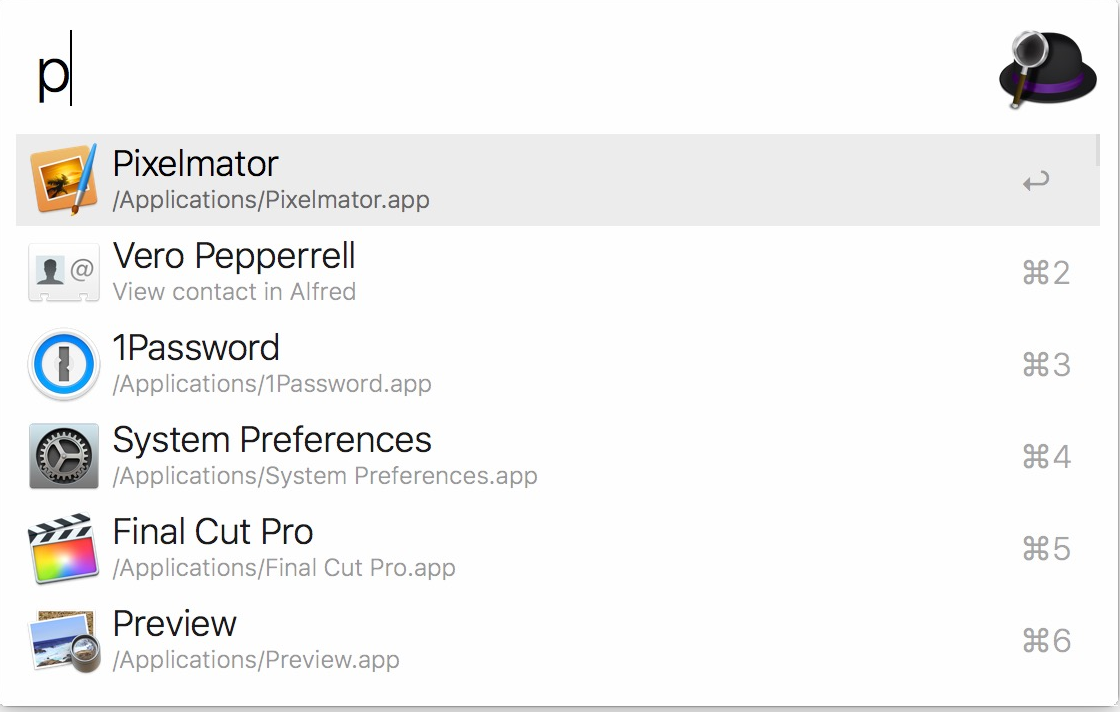Click the 1Password keyhole icon
1120x712 pixels.
(x=64, y=364)
